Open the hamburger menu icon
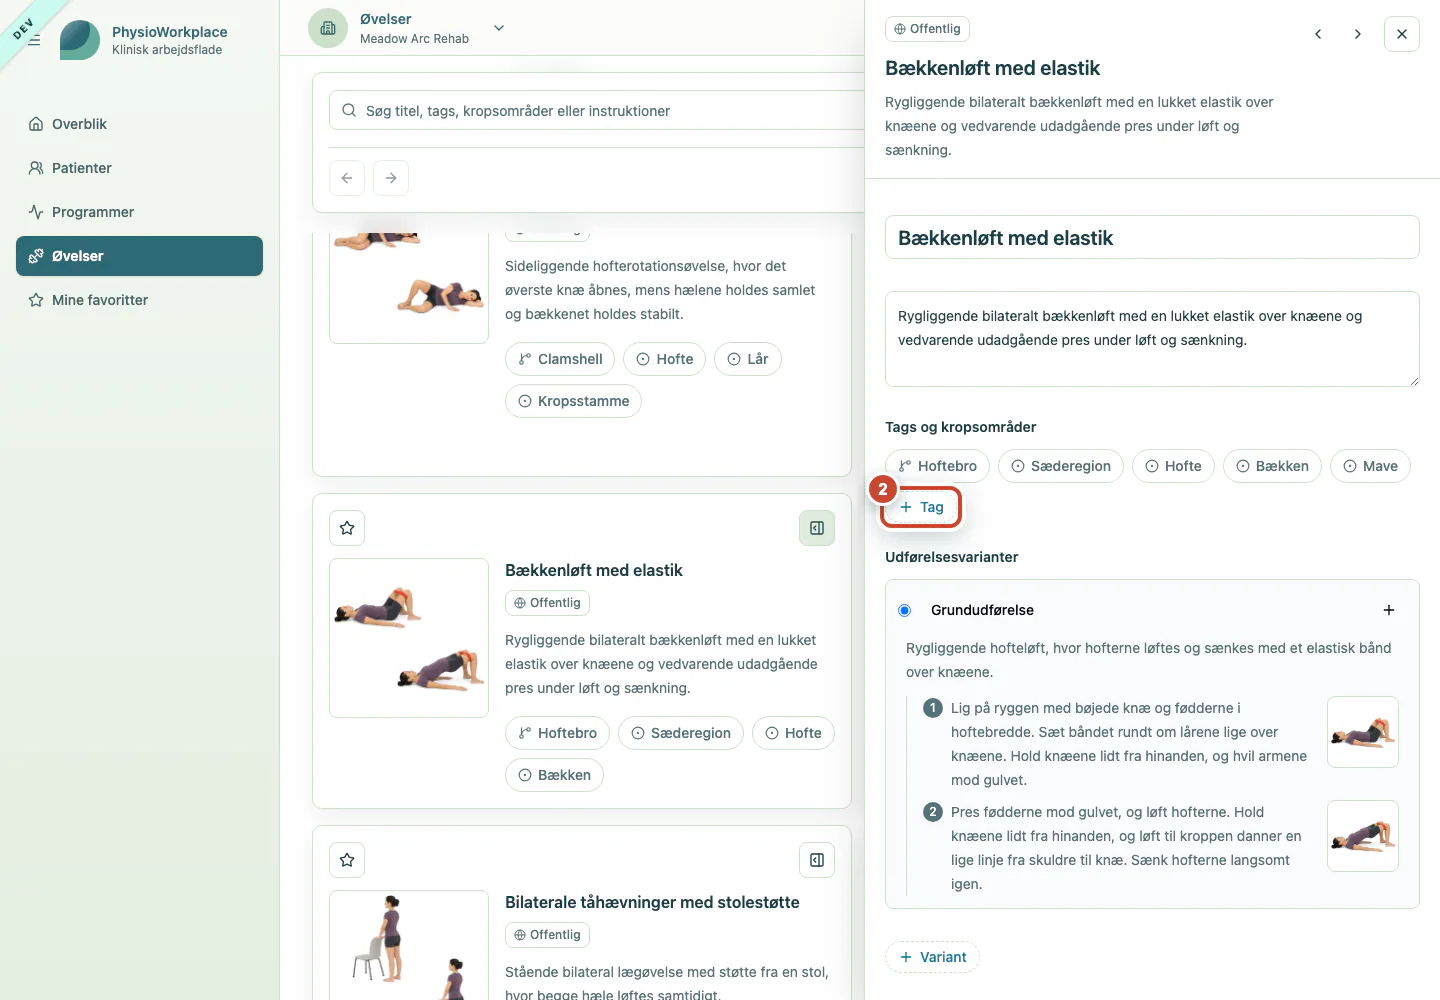The height and width of the screenshot is (1000, 1440). tap(34, 40)
